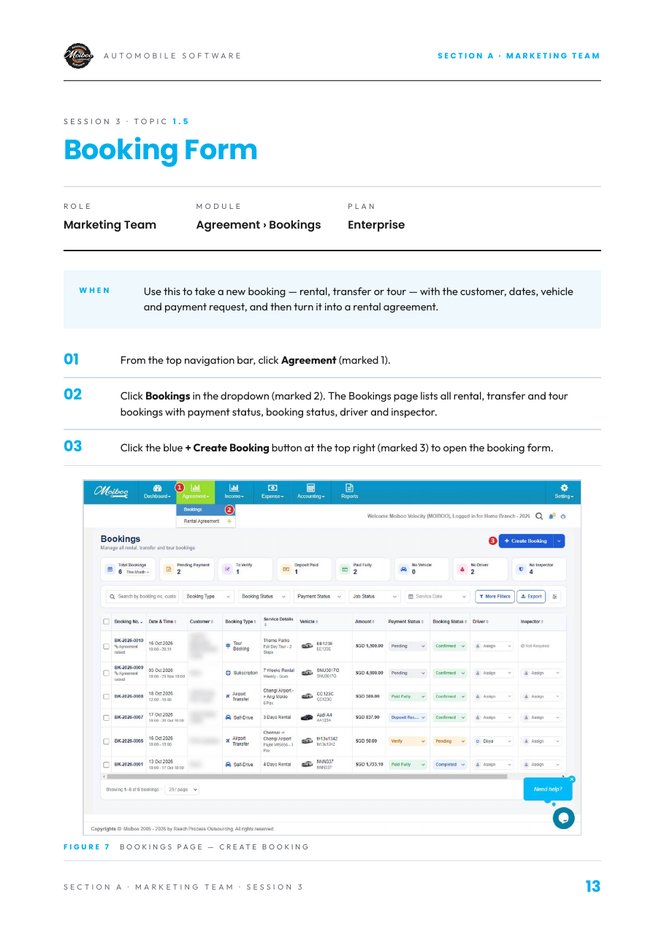Click the Self-Drive car icon in BK-2026-0007 row
The image size is (664, 940).
(228, 717)
